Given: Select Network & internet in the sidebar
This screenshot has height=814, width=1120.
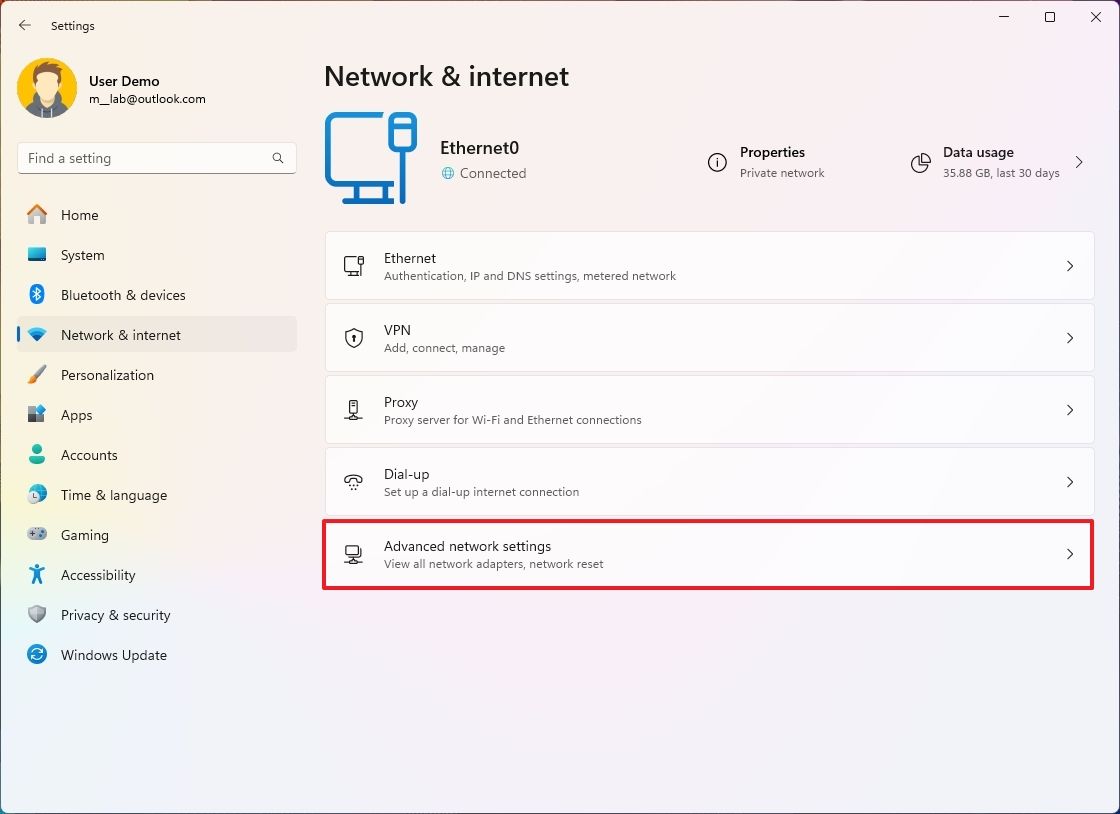Looking at the screenshot, I should click(x=121, y=335).
